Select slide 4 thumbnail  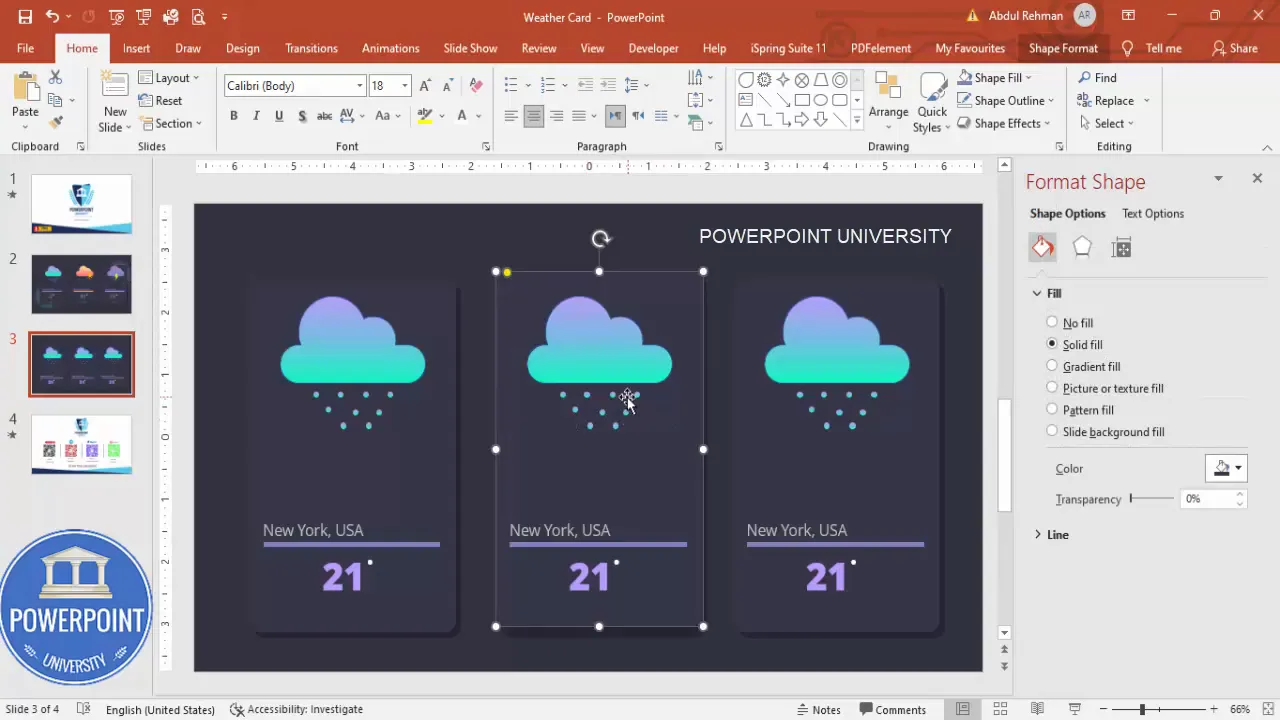coord(81,444)
